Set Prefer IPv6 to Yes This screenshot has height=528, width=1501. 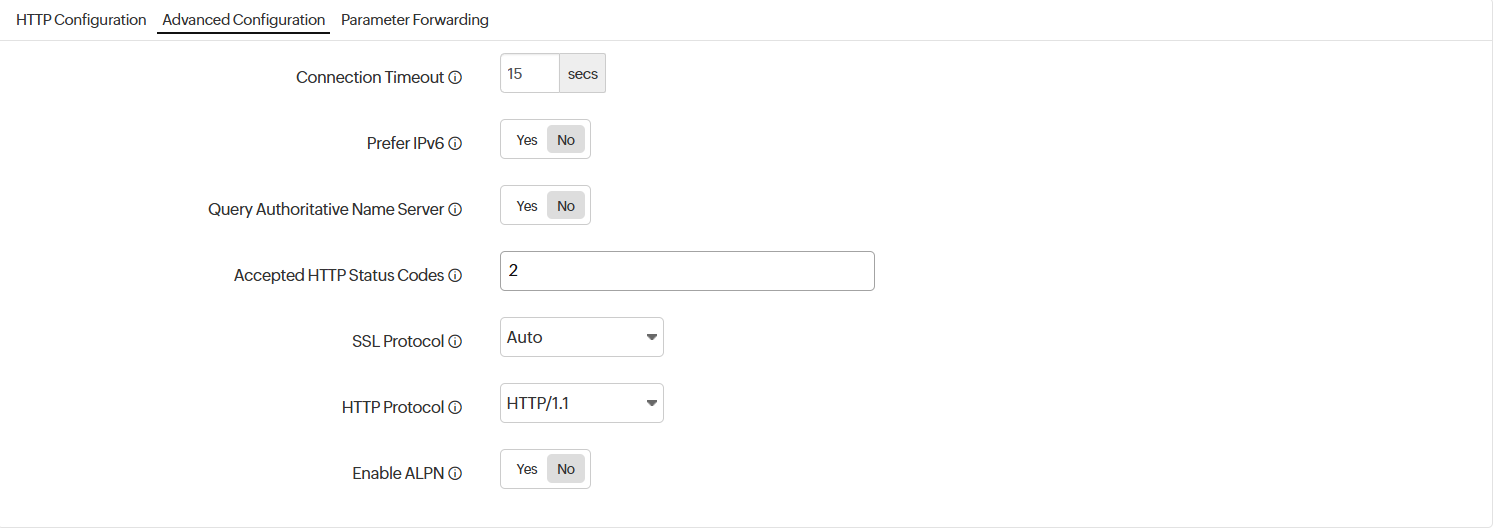tap(527, 140)
